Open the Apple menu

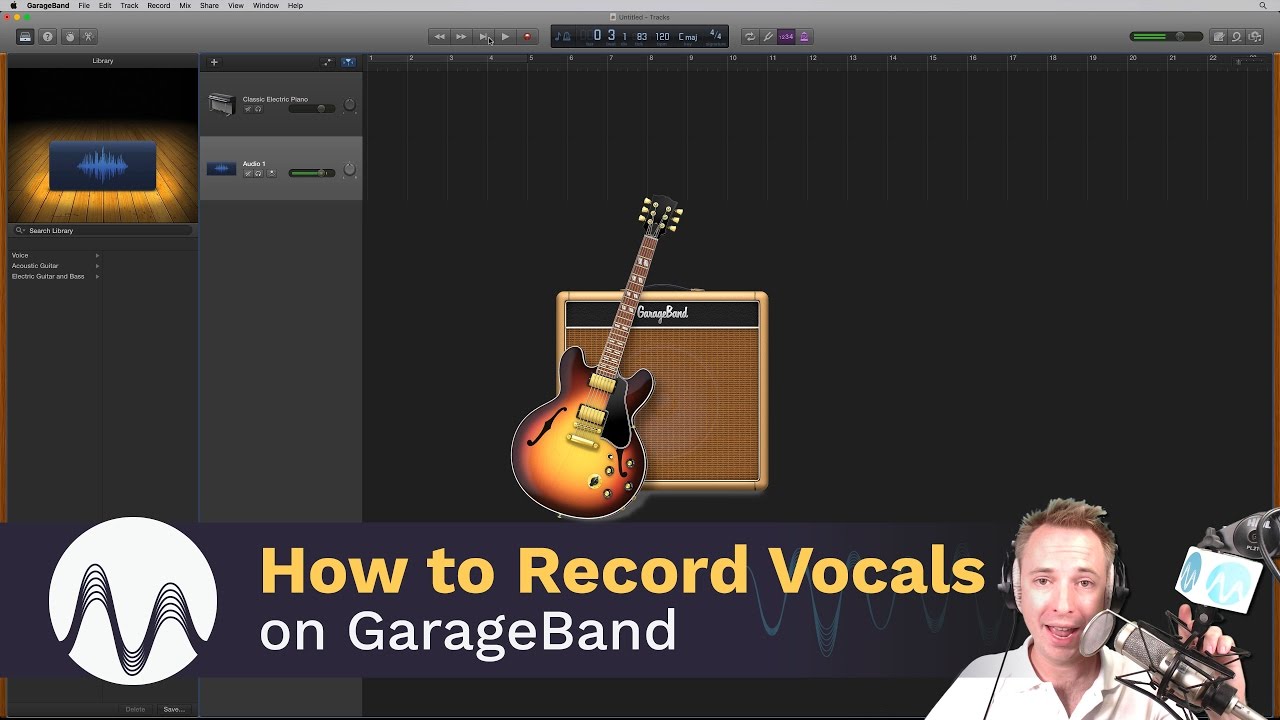tap(13, 5)
